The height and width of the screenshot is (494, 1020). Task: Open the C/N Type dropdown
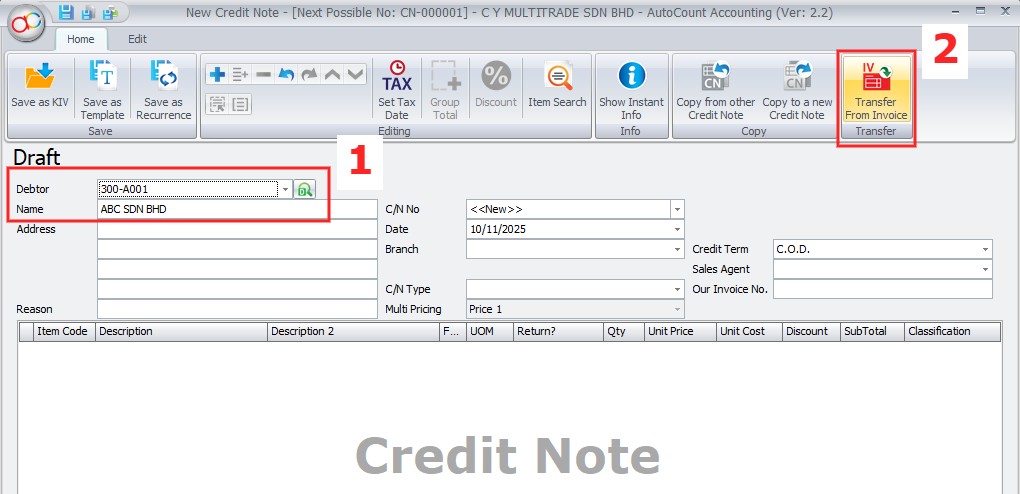[x=677, y=289]
